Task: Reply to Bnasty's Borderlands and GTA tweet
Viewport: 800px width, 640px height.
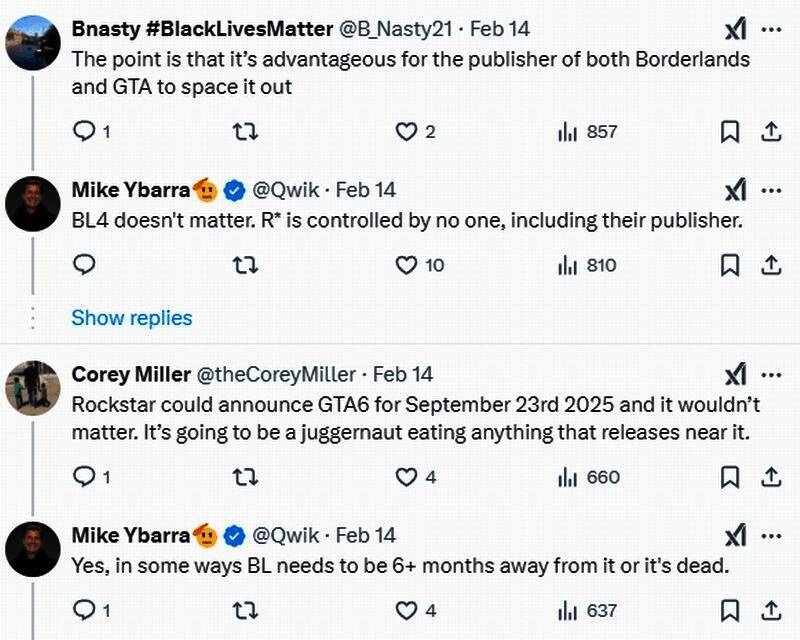Action: (x=85, y=131)
